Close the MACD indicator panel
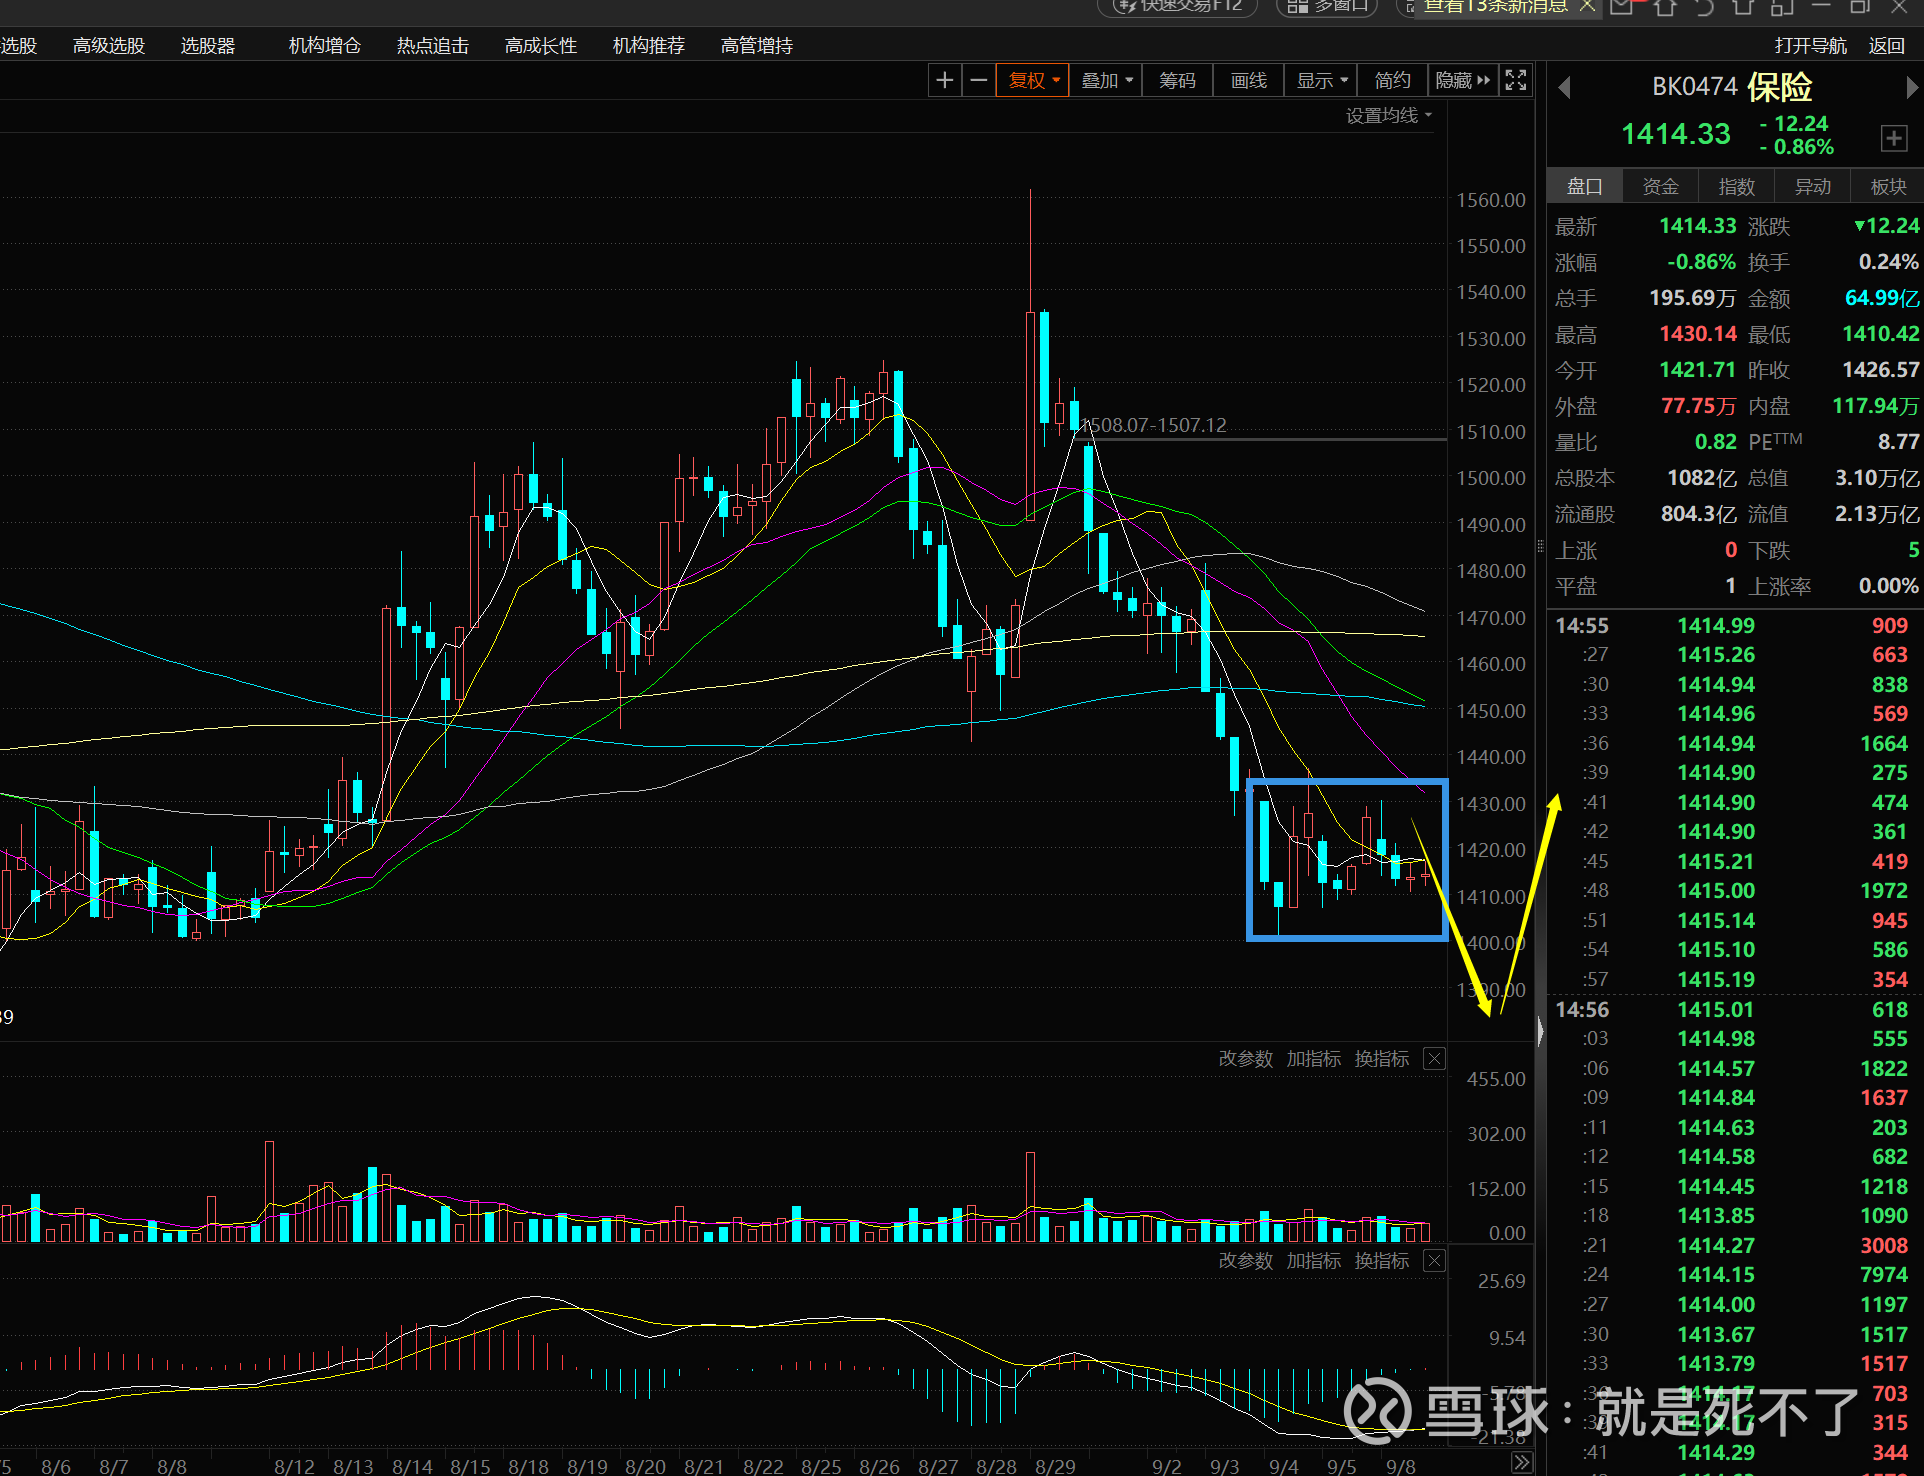This screenshot has height=1476, width=1924. (1434, 1260)
